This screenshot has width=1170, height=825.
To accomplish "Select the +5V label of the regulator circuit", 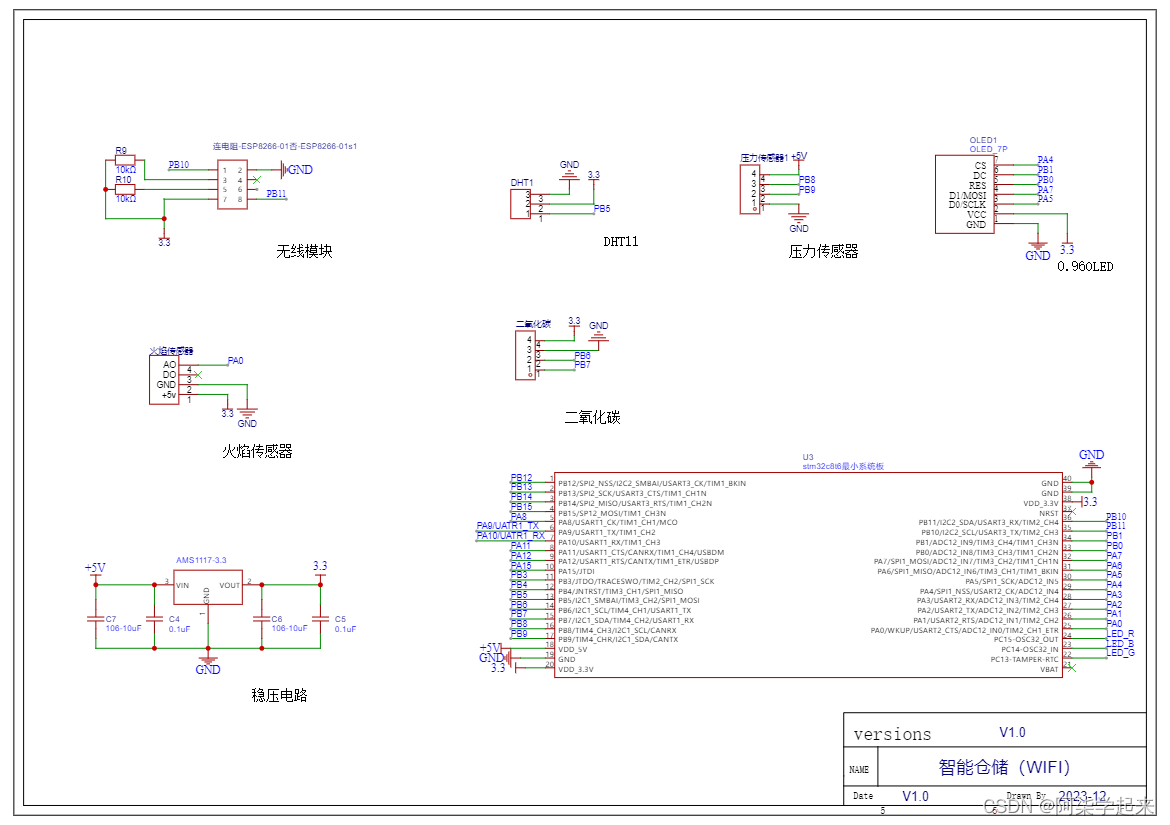I will pos(95,568).
